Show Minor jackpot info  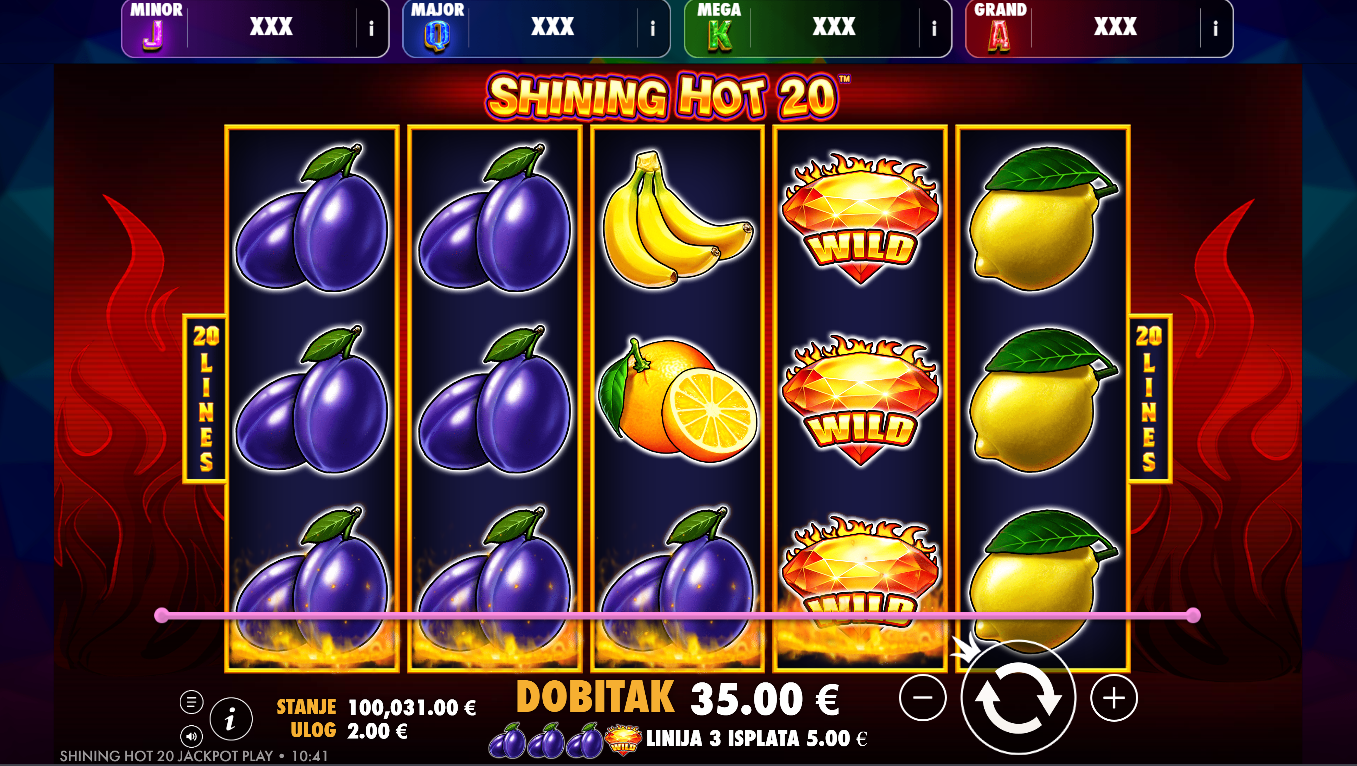tap(371, 29)
